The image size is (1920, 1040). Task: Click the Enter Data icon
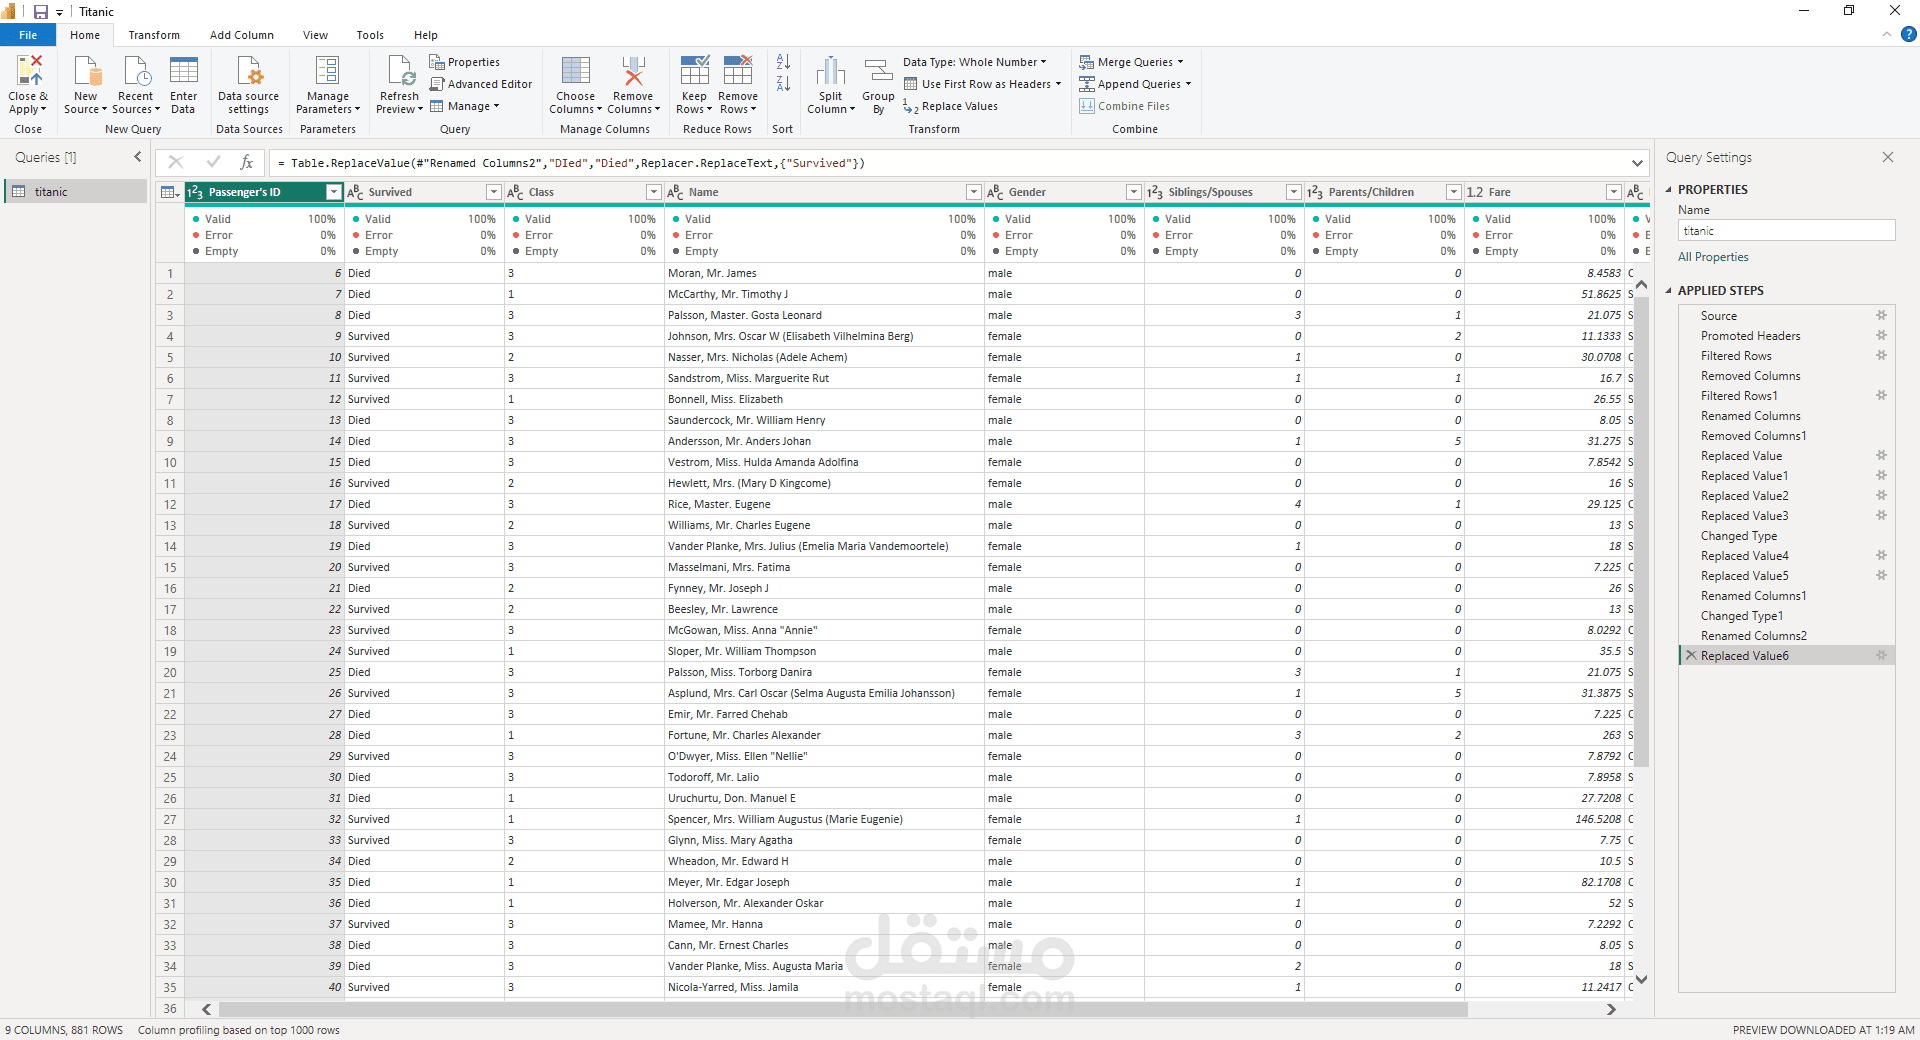[183, 72]
